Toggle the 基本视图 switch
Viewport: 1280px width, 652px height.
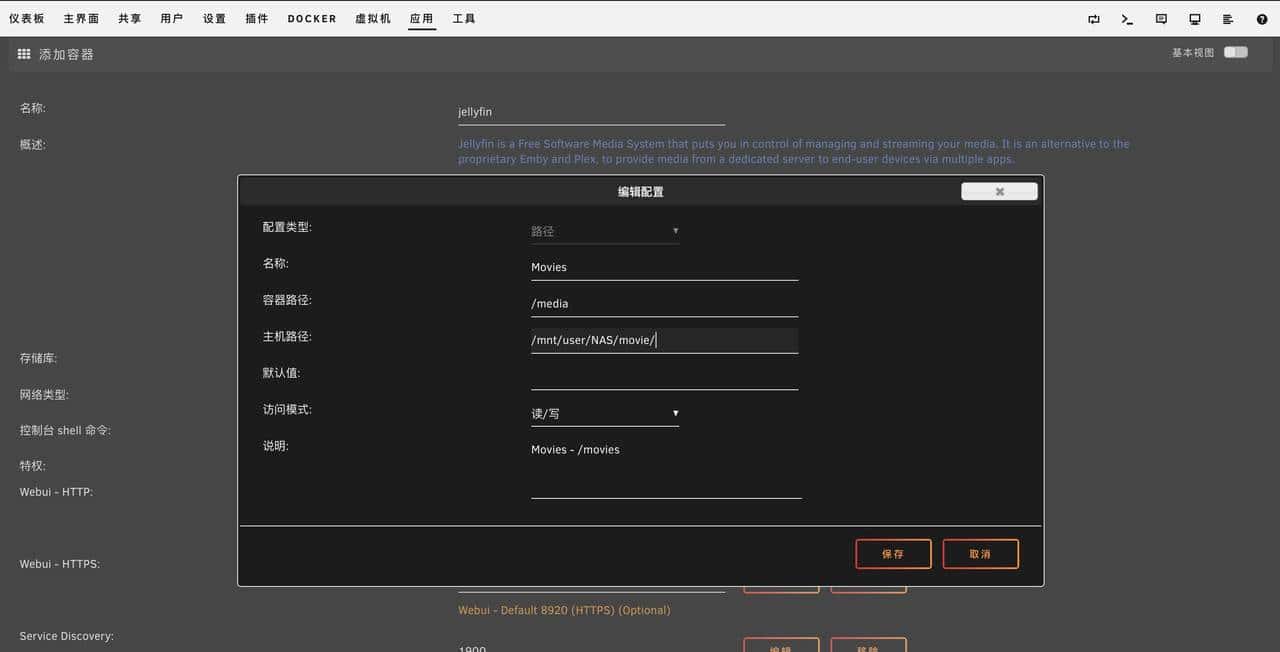pos(1235,51)
